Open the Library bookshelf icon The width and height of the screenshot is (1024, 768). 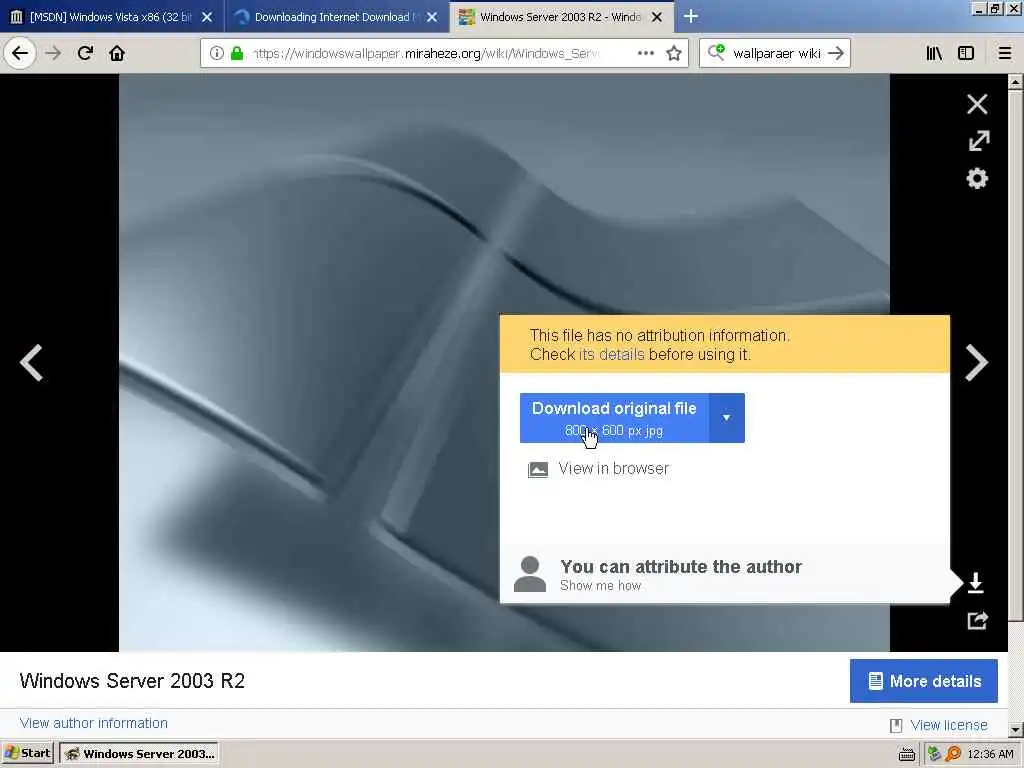[x=934, y=53]
